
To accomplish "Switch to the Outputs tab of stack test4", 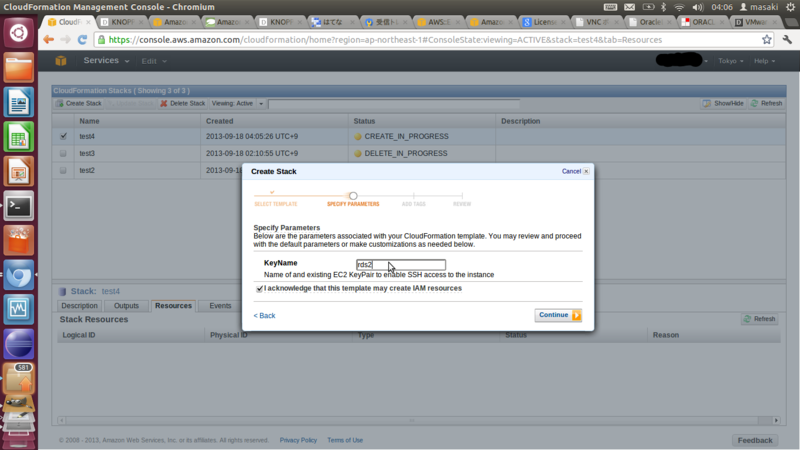I will click(x=126, y=306).
